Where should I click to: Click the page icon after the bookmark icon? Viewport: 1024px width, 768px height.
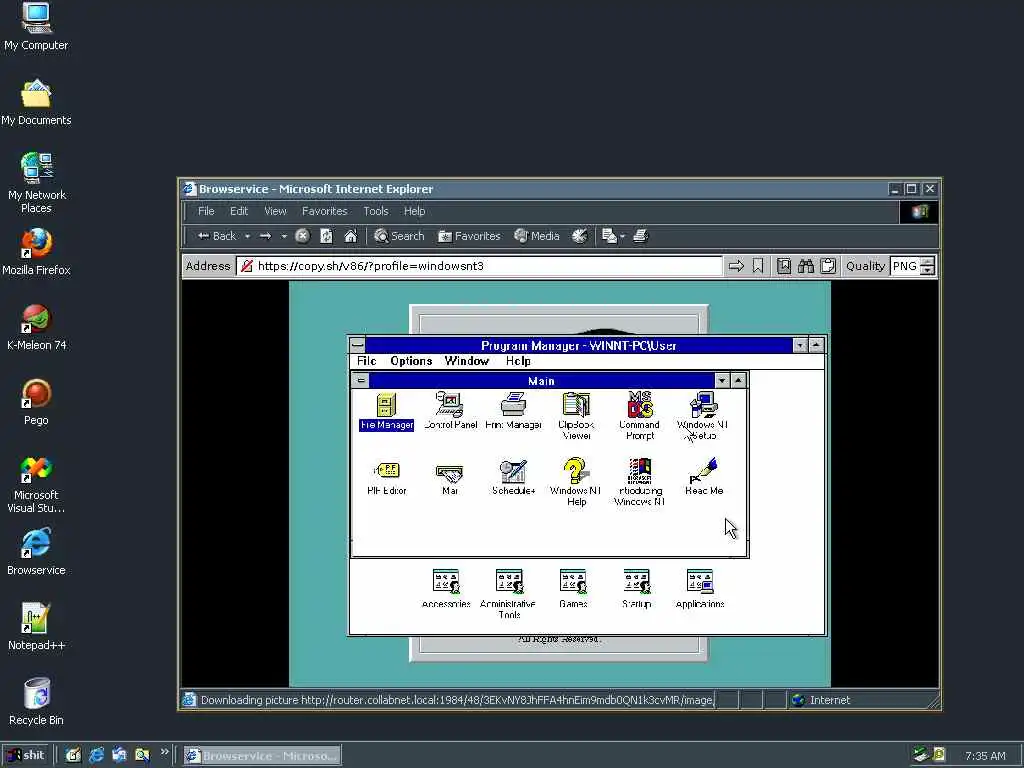784,266
